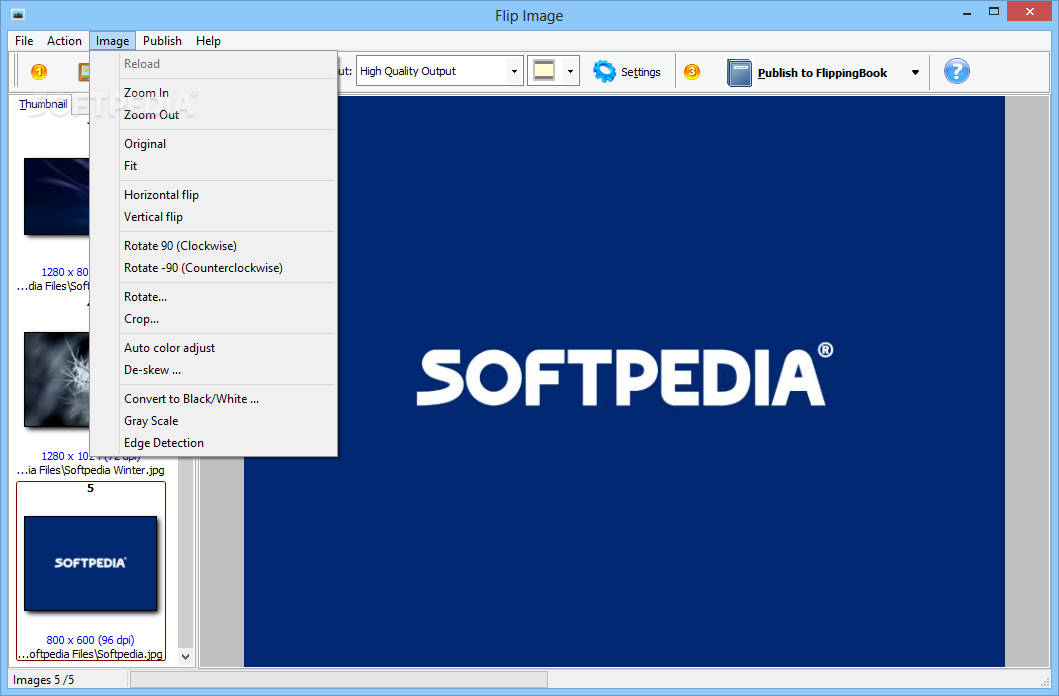Open the Action menu
1059x696 pixels.
pos(64,41)
